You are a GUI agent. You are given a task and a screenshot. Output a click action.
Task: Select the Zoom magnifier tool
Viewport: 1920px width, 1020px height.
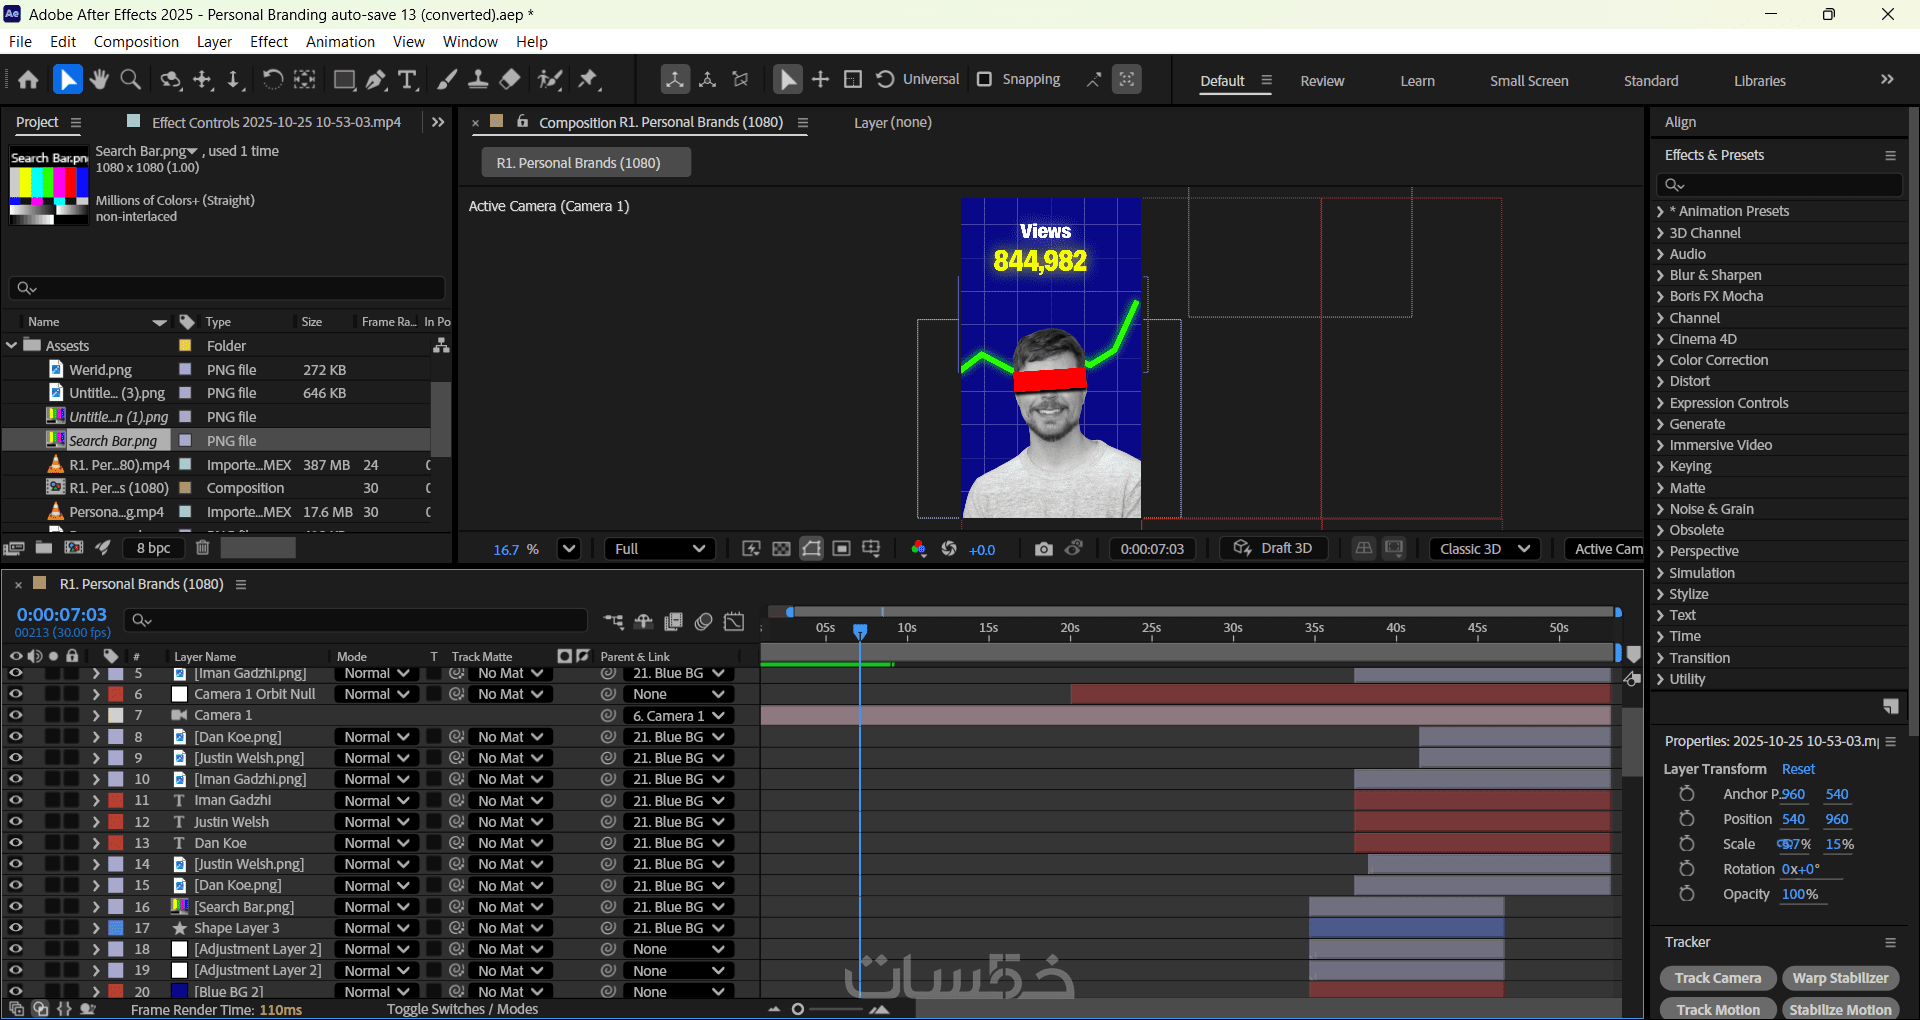pyautogui.click(x=130, y=80)
